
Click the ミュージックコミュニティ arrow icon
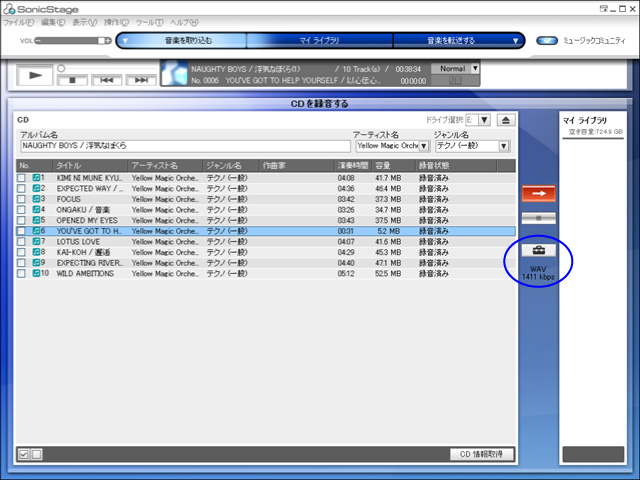[547, 41]
